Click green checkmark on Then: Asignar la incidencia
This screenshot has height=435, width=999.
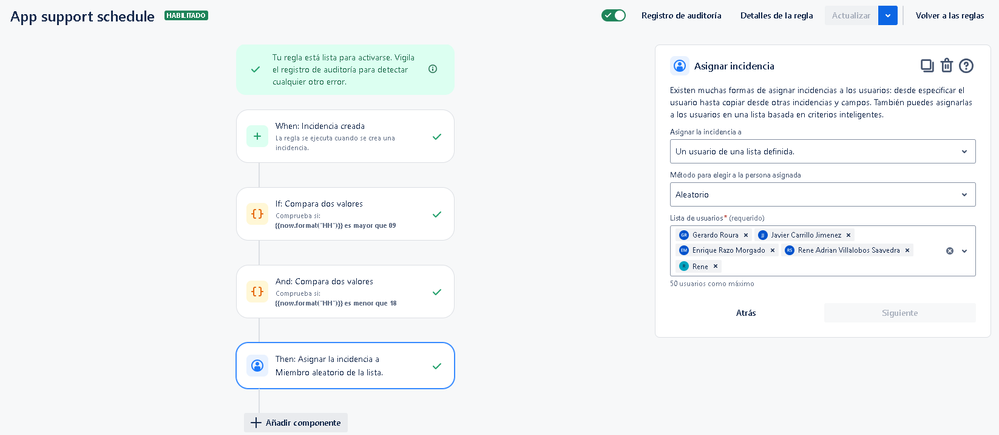(436, 366)
